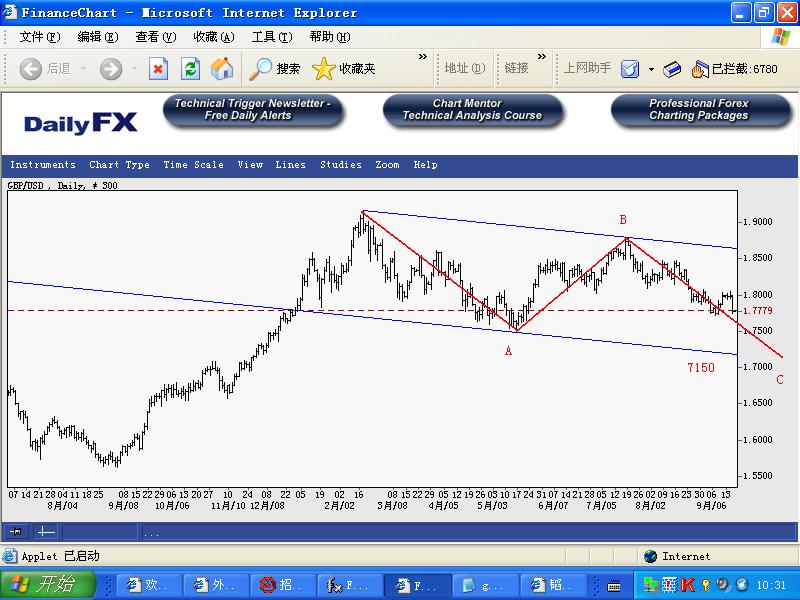Viewport: 800px width, 600px height.
Task: Open the 文件(F) menu
Action: [40, 37]
